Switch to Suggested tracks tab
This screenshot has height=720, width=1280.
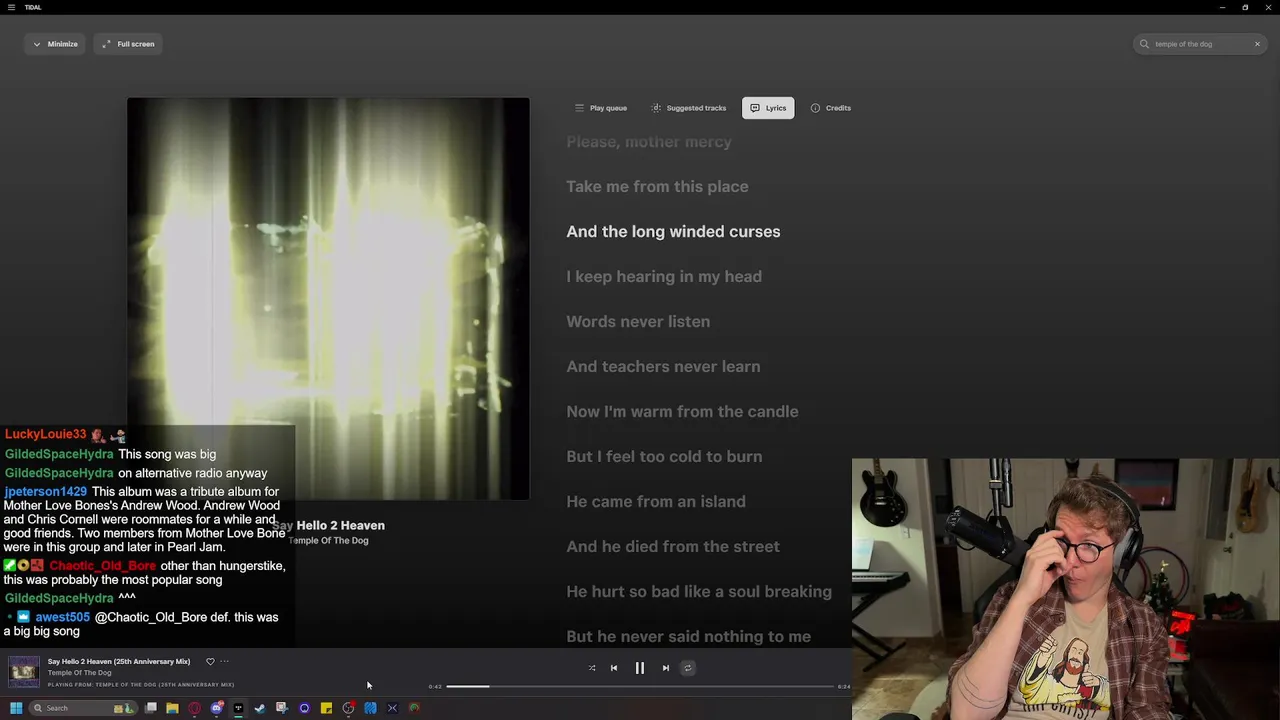pyautogui.click(x=689, y=108)
